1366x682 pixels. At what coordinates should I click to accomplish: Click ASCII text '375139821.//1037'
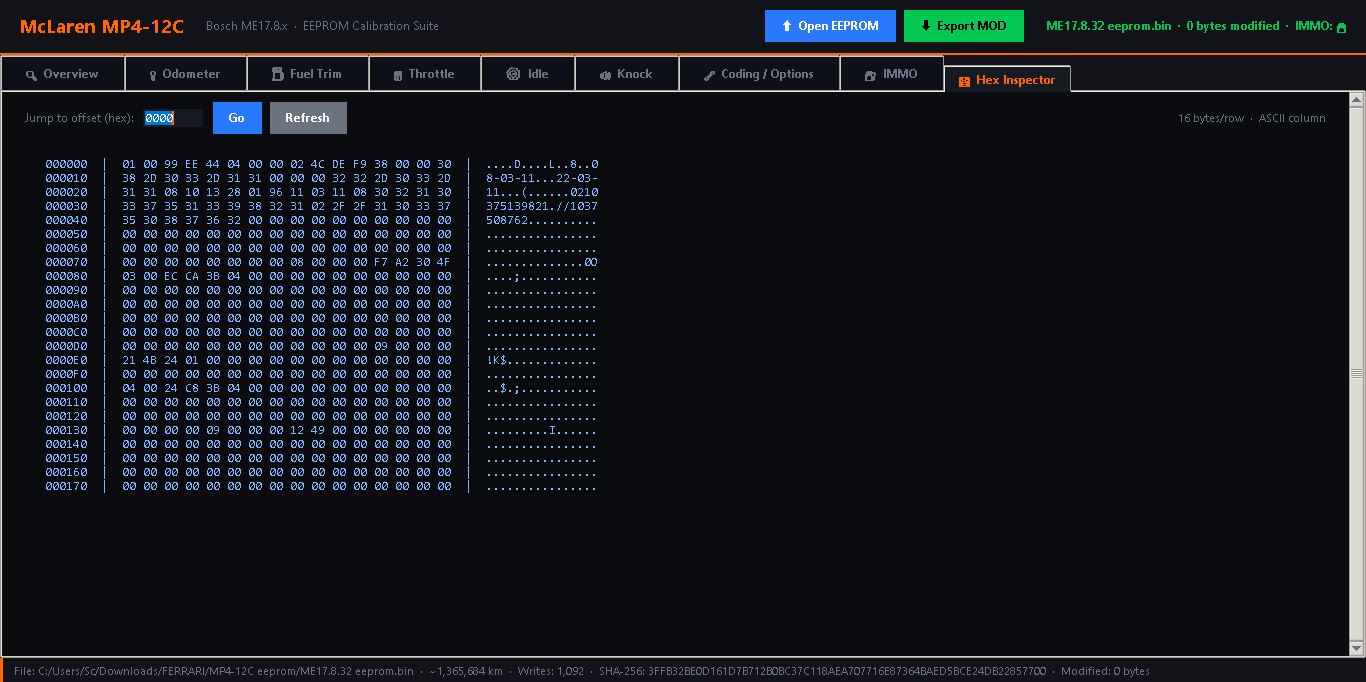click(x=542, y=206)
